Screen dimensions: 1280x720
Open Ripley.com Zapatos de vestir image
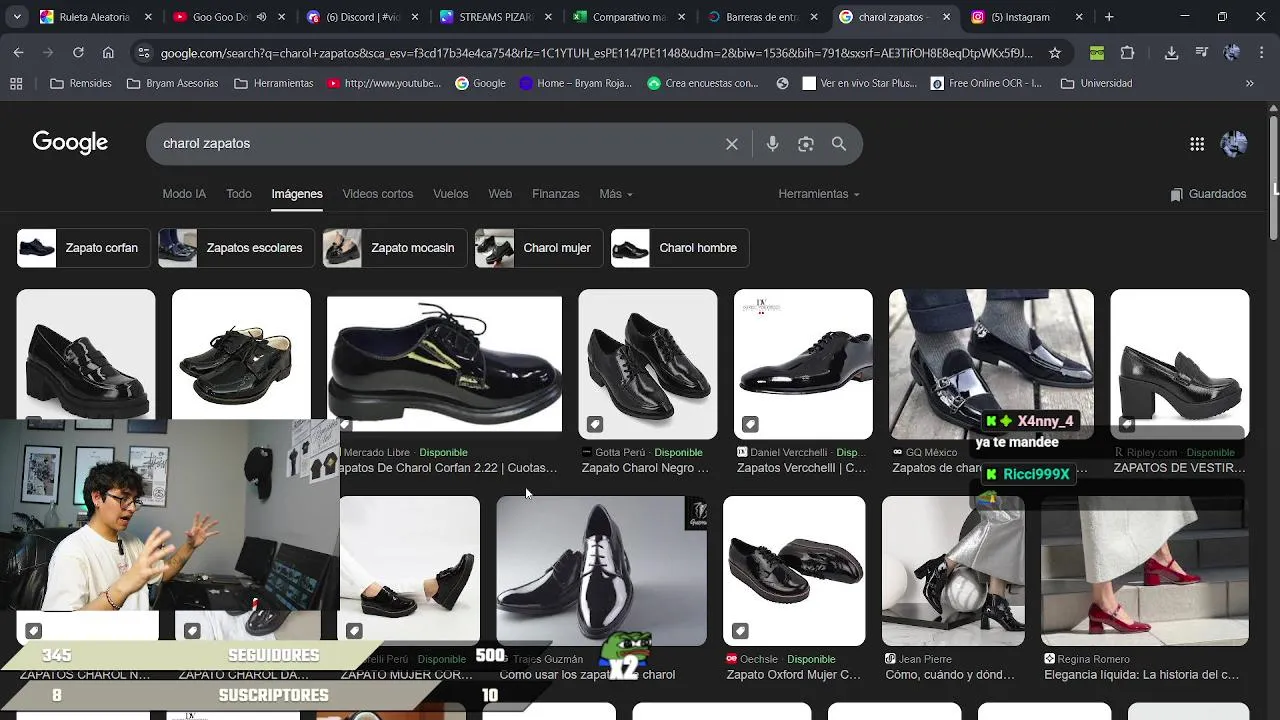(1179, 364)
